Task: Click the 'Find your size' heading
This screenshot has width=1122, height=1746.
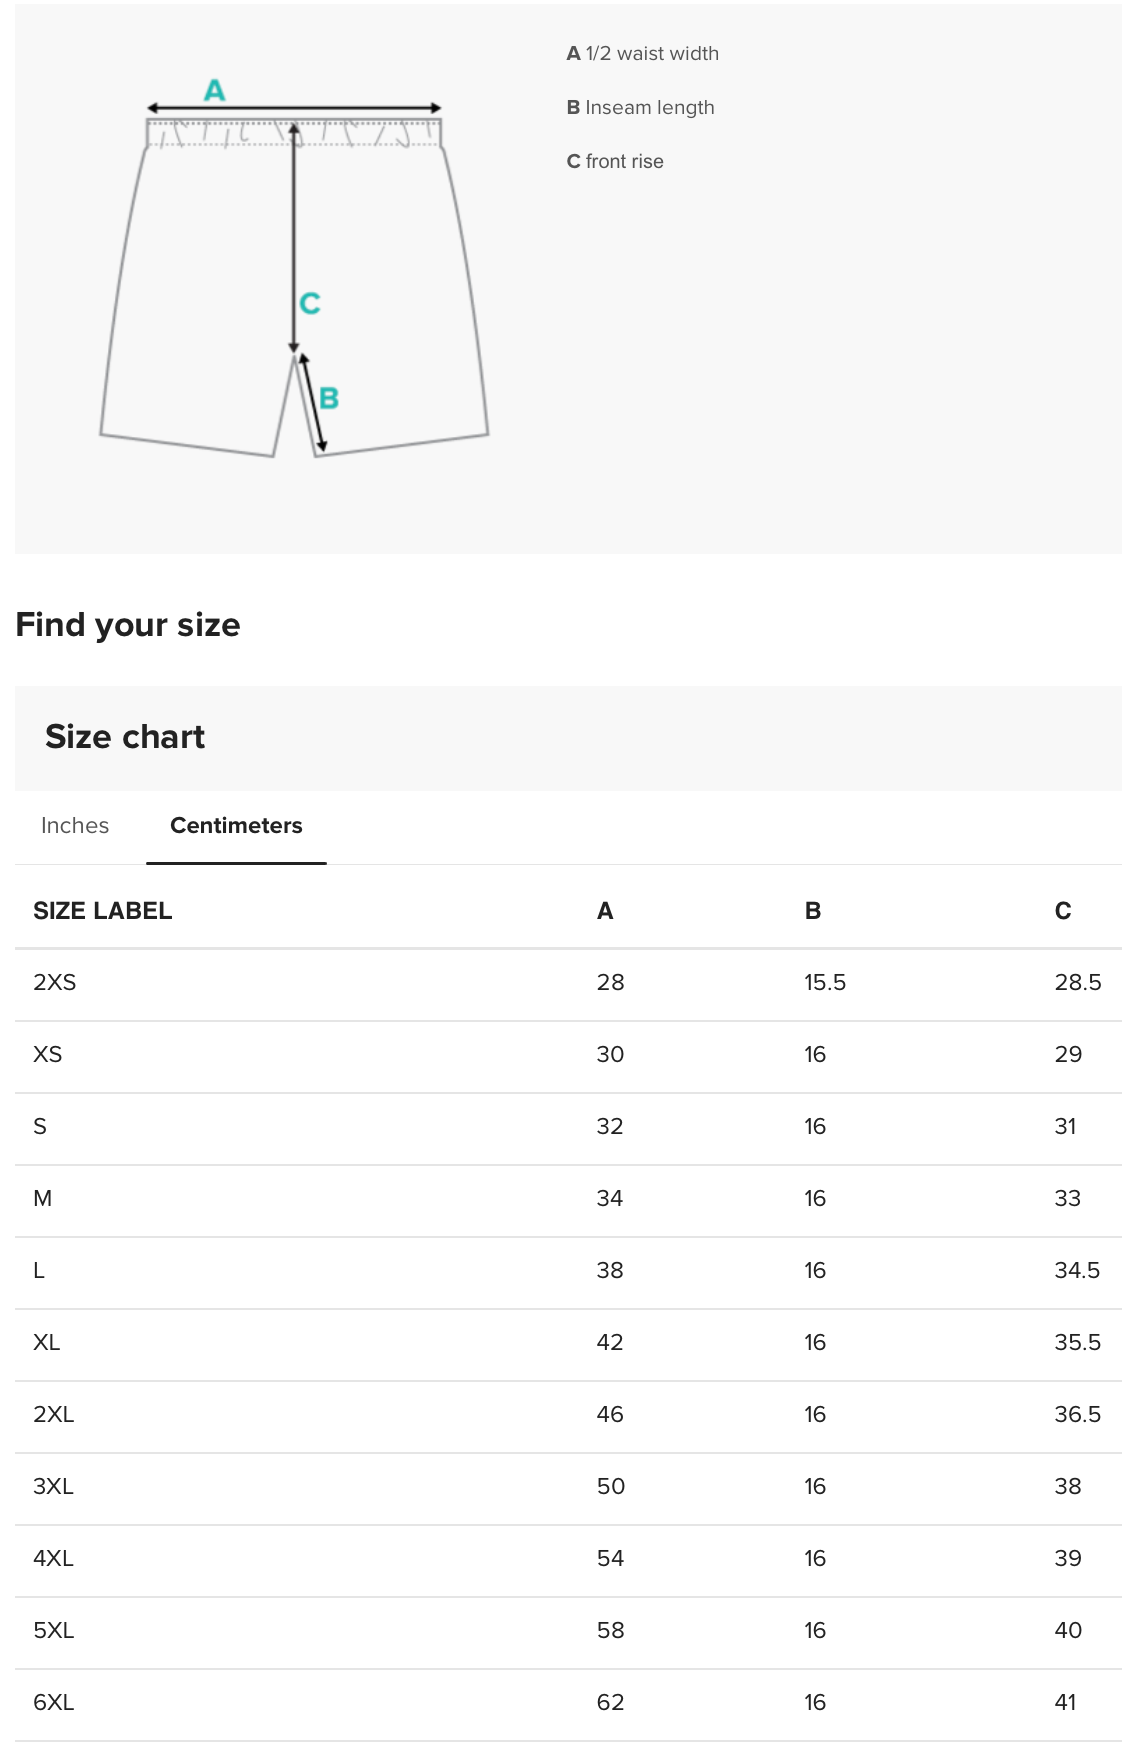Action: click(128, 625)
